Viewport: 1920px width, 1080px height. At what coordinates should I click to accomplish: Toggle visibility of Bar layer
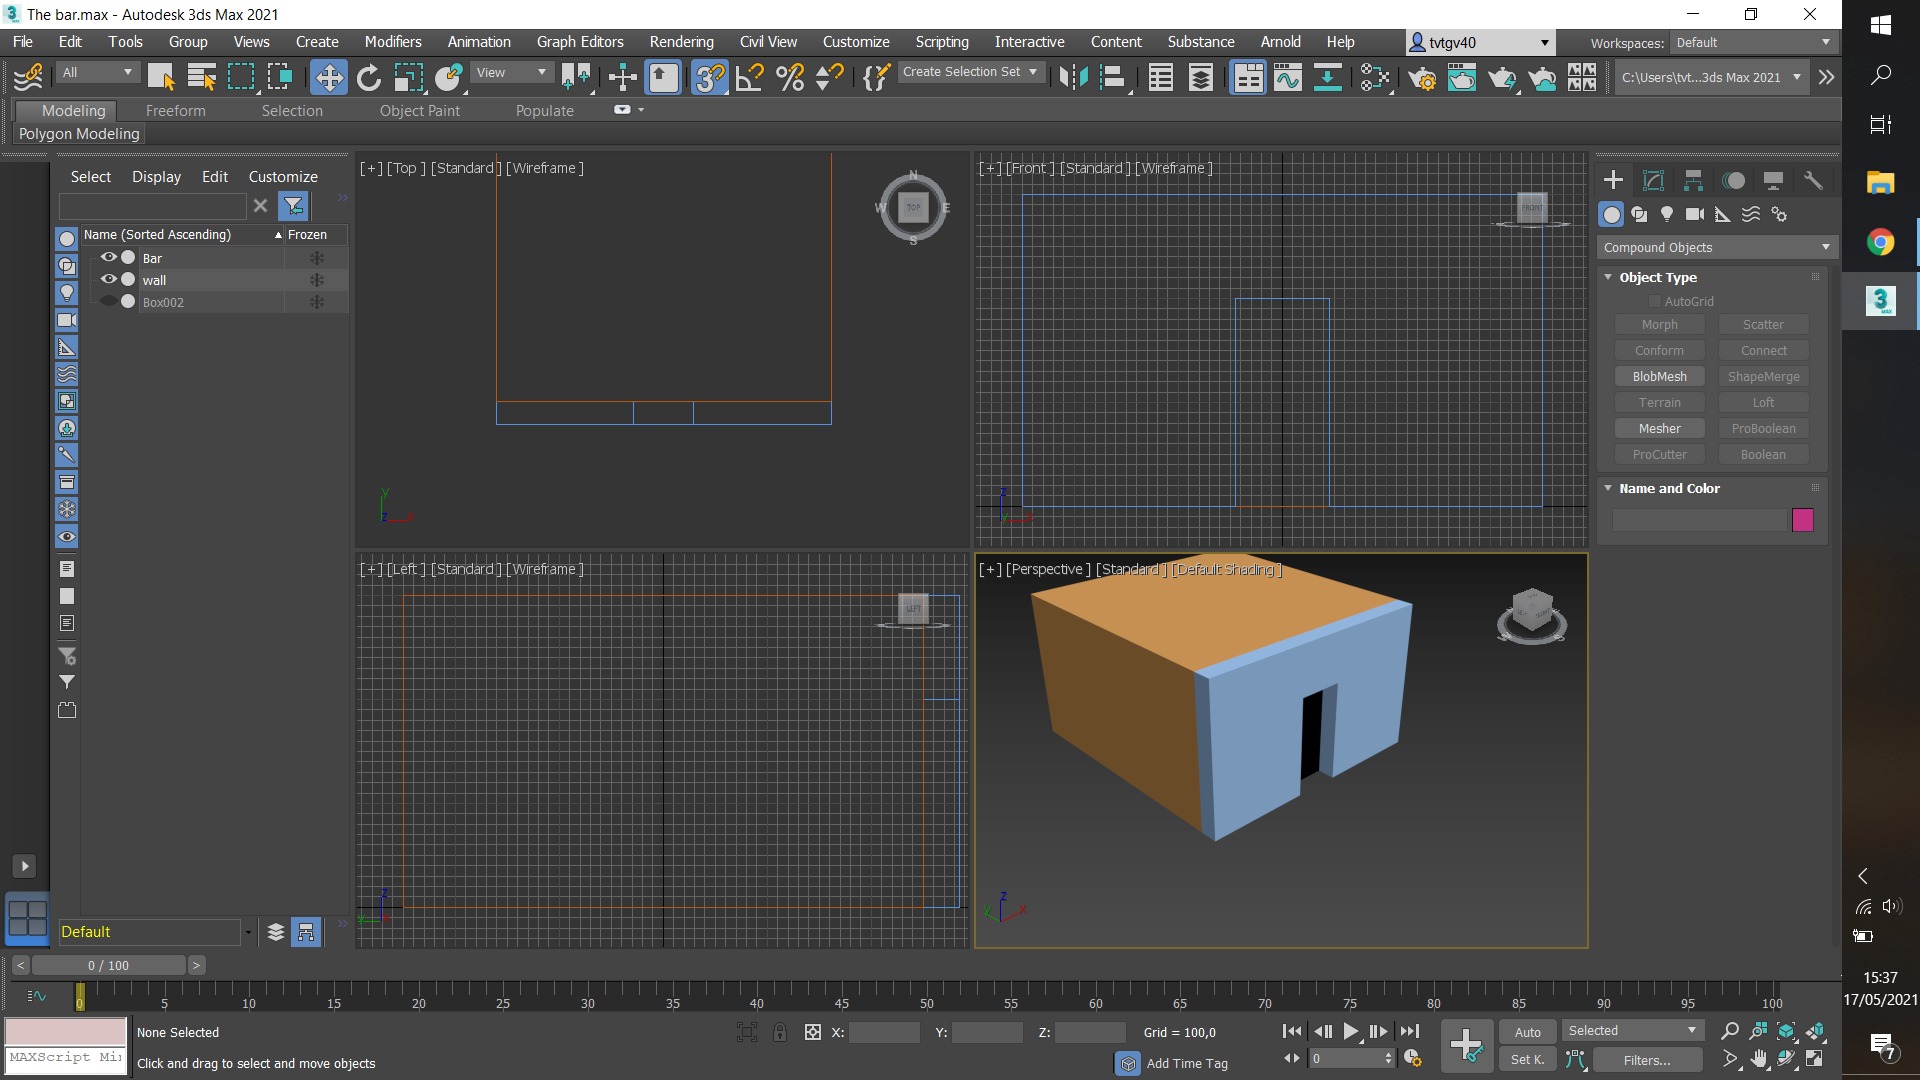(x=108, y=257)
